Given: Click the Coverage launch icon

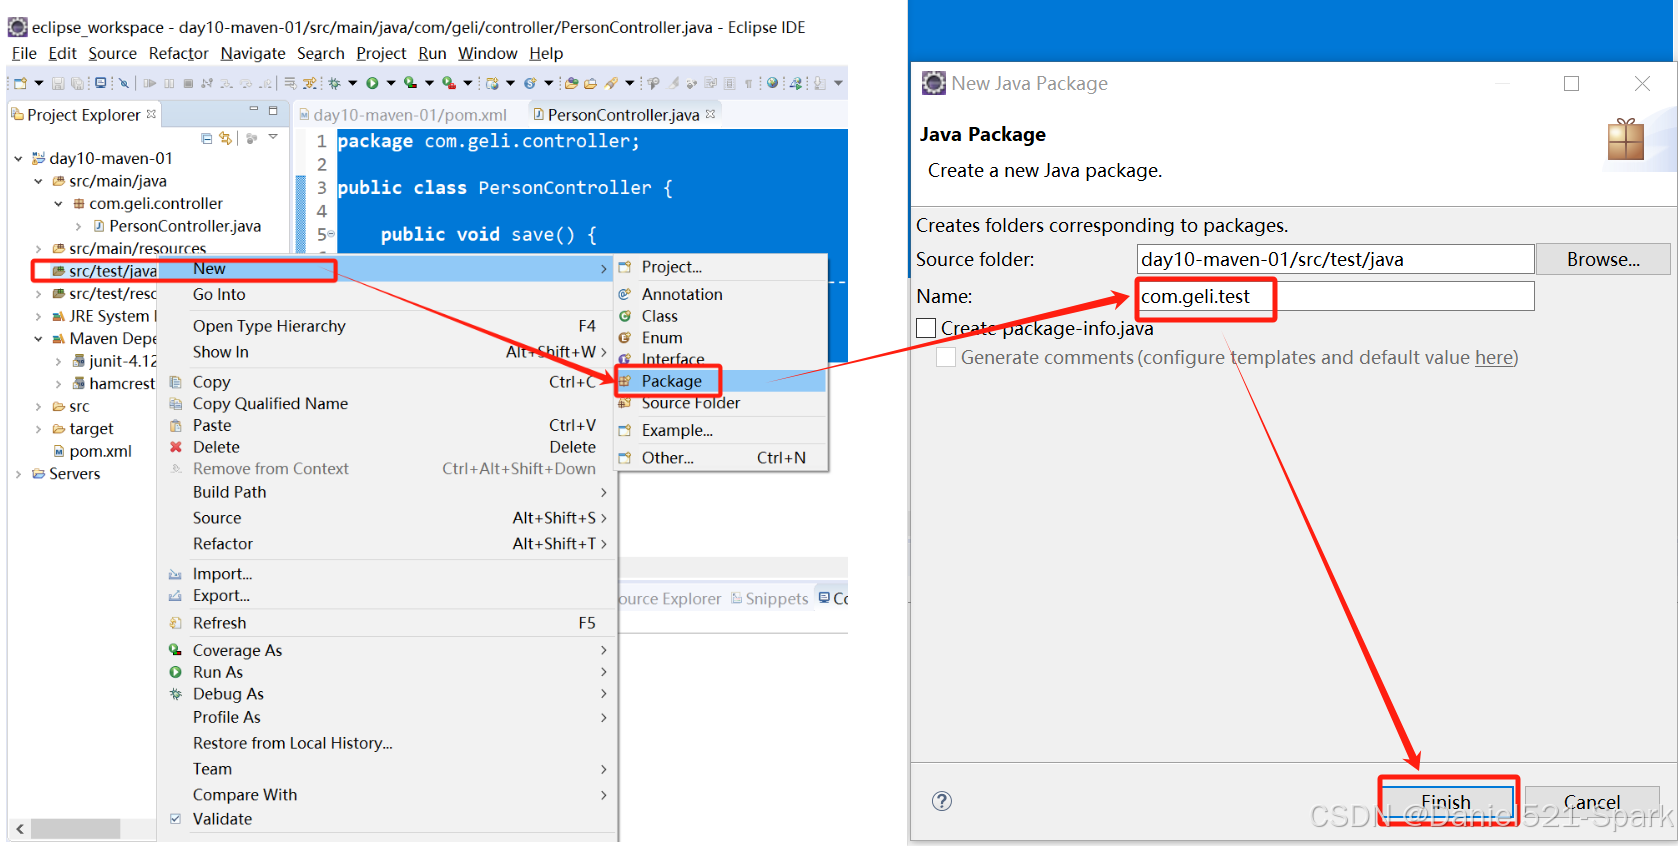Looking at the screenshot, I should click(410, 83).
